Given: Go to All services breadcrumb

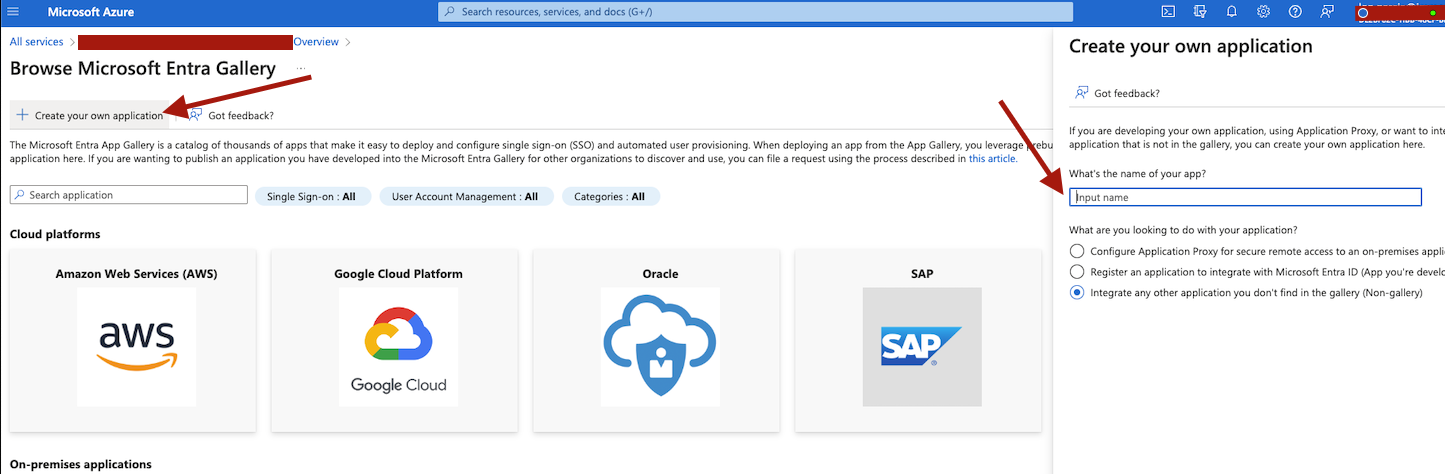Looking at the screenshot, I should 36,42.
